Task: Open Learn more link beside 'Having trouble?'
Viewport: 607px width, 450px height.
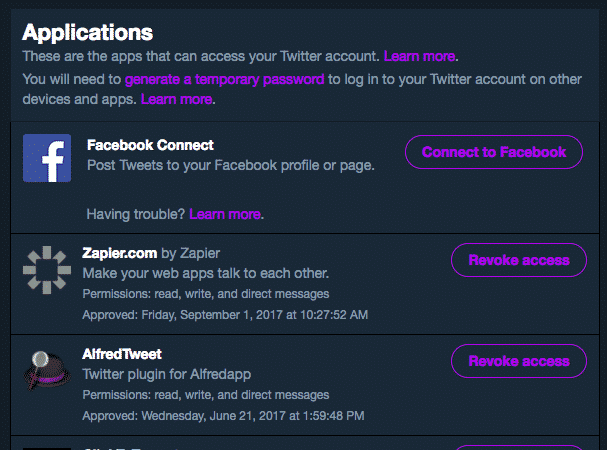Action: point(225,214)
